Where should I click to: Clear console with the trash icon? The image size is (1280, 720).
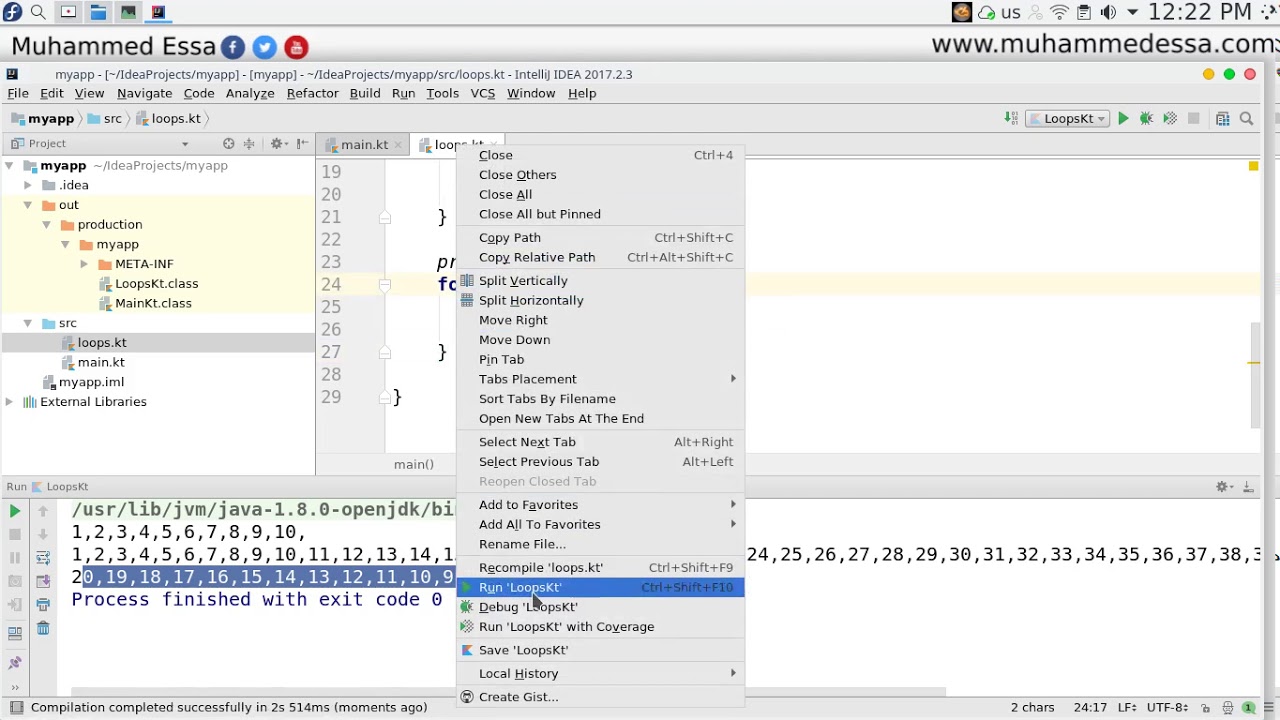click(43, 628)
